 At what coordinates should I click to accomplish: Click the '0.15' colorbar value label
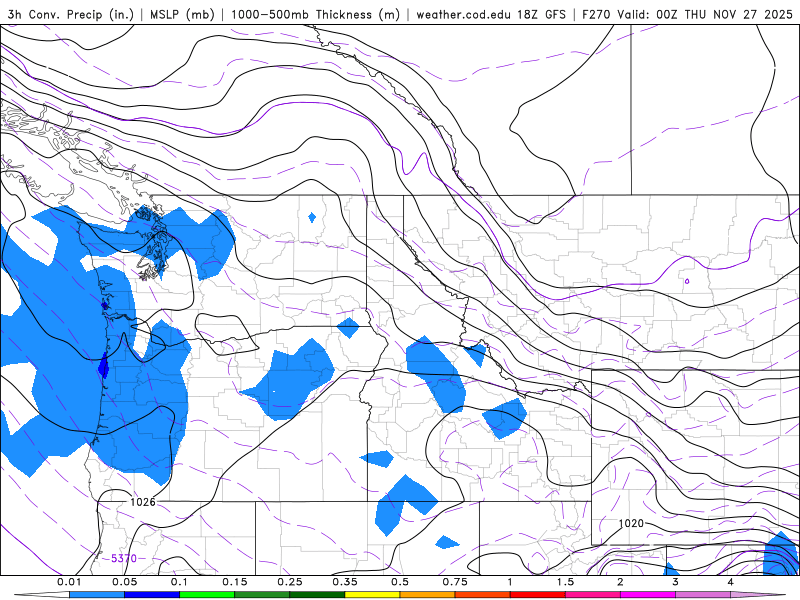coord(235,582)
